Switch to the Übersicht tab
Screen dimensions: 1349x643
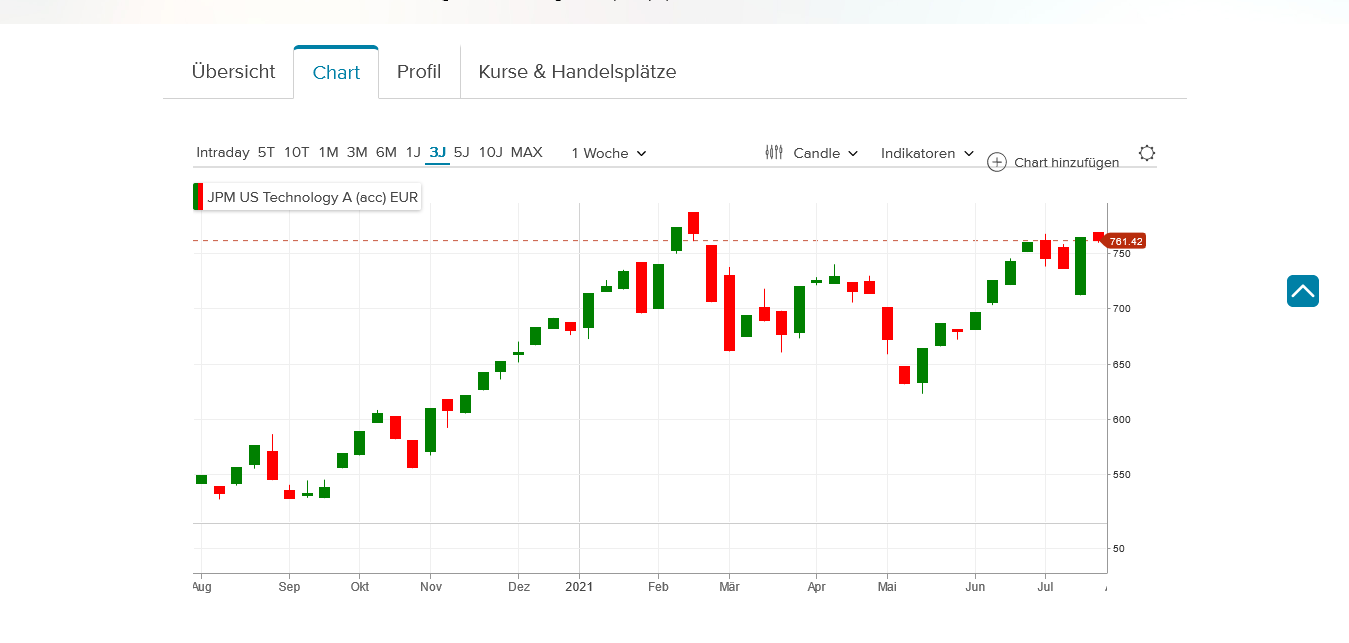(x=233, y=72)
